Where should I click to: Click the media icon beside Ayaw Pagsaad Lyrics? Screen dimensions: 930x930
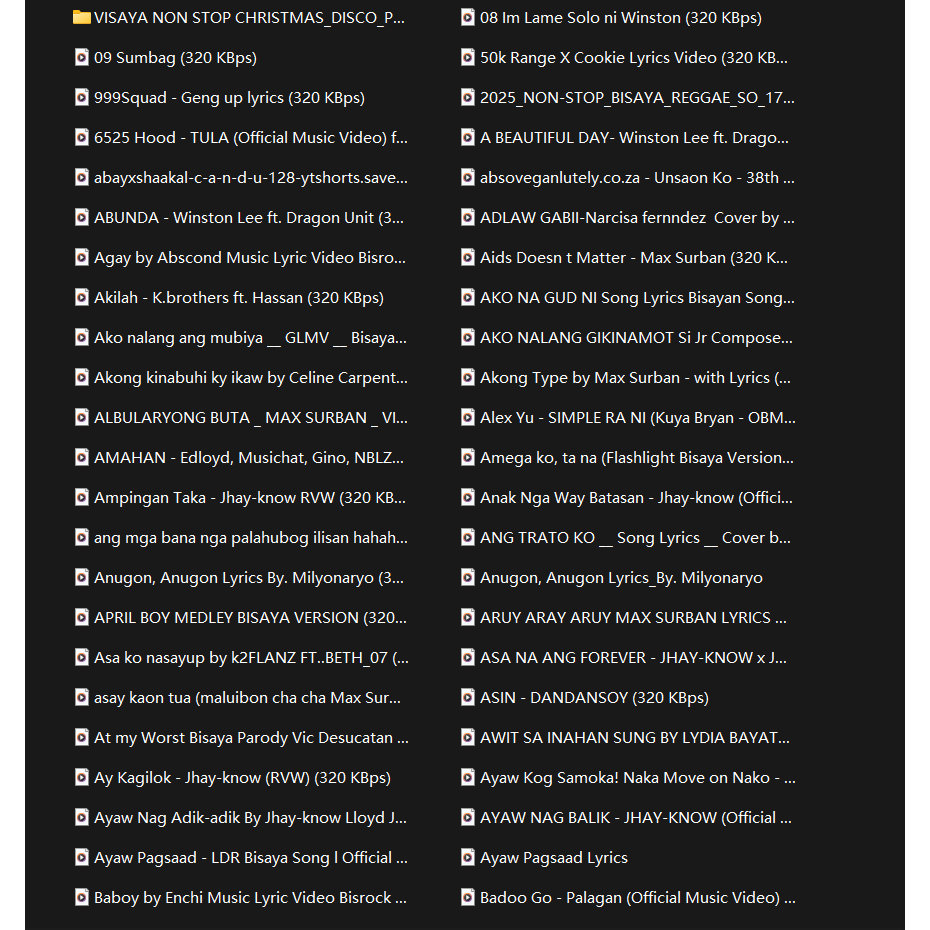468,858
